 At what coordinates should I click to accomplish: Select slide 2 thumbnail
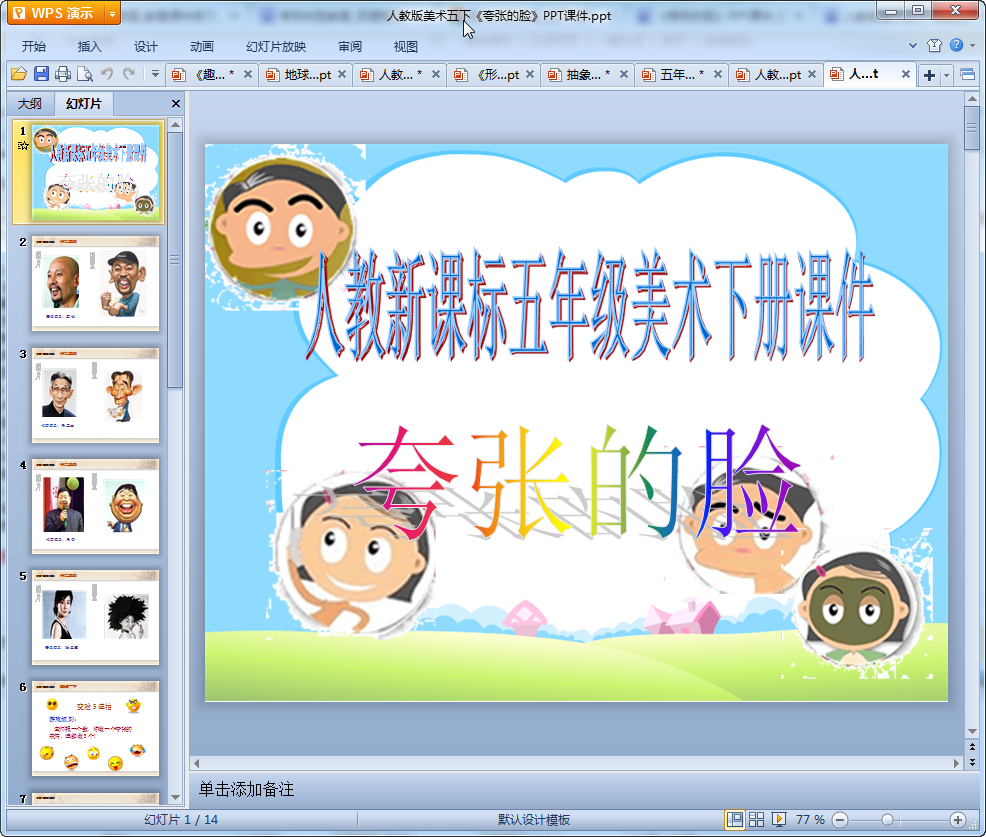96,284
